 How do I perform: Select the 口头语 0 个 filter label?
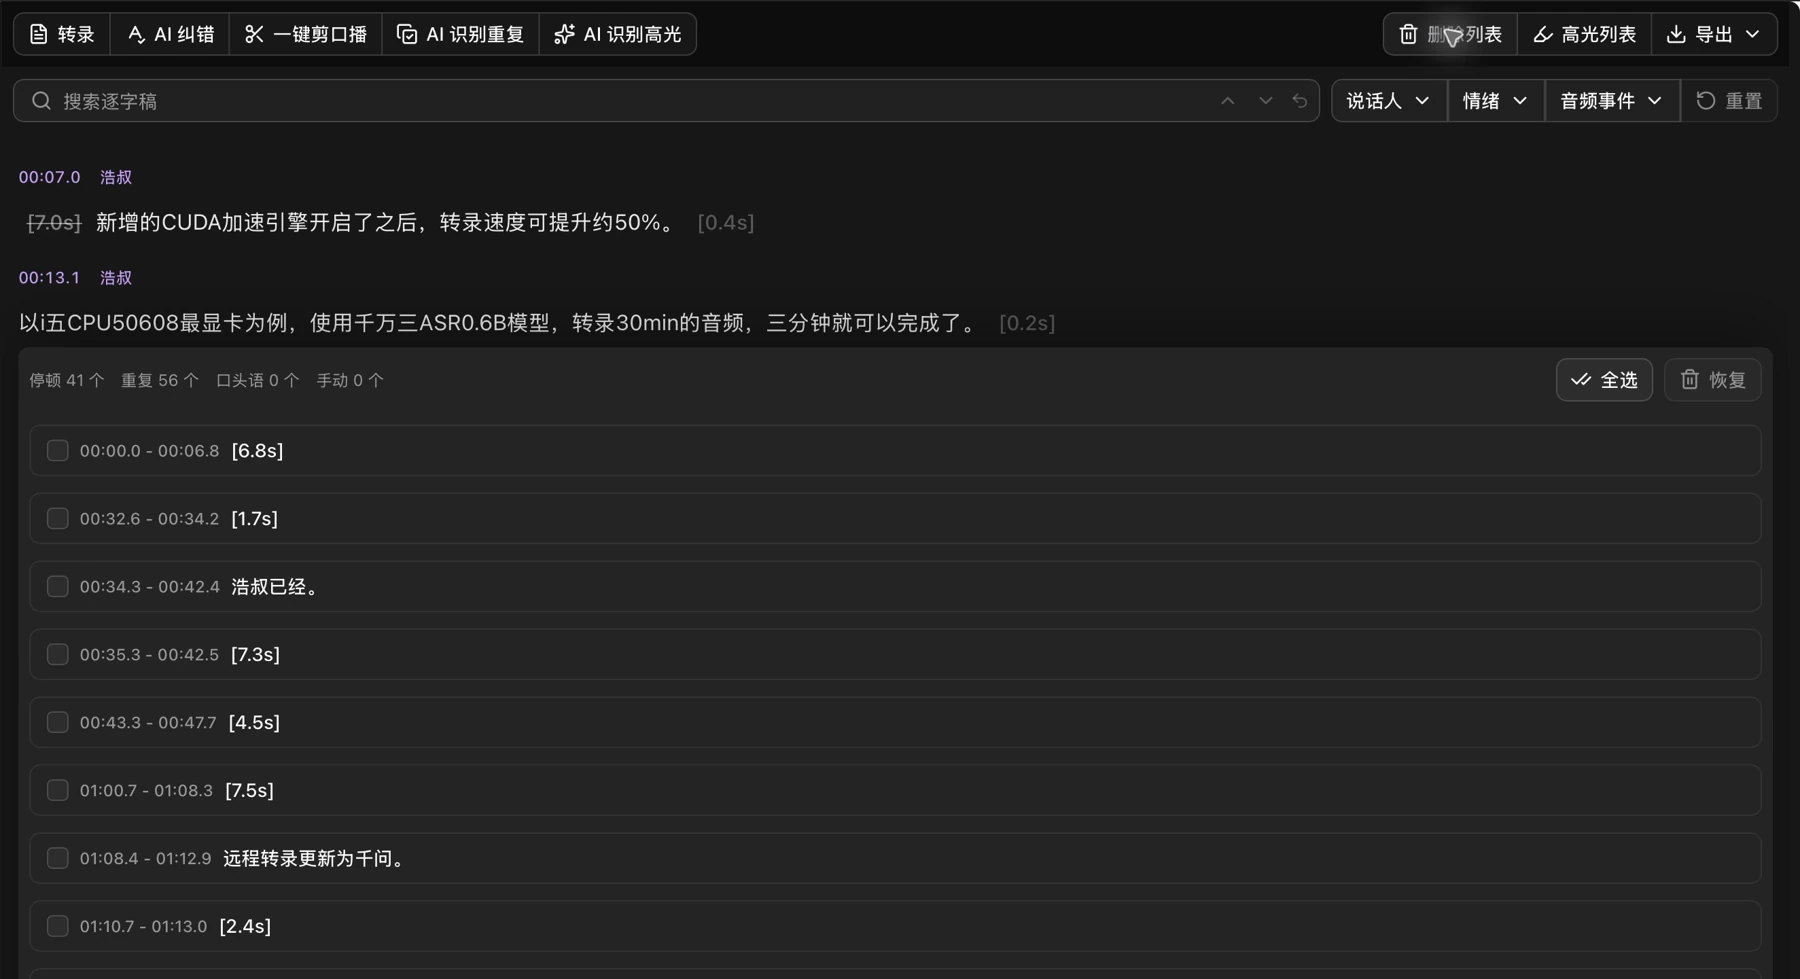point(258,381)
